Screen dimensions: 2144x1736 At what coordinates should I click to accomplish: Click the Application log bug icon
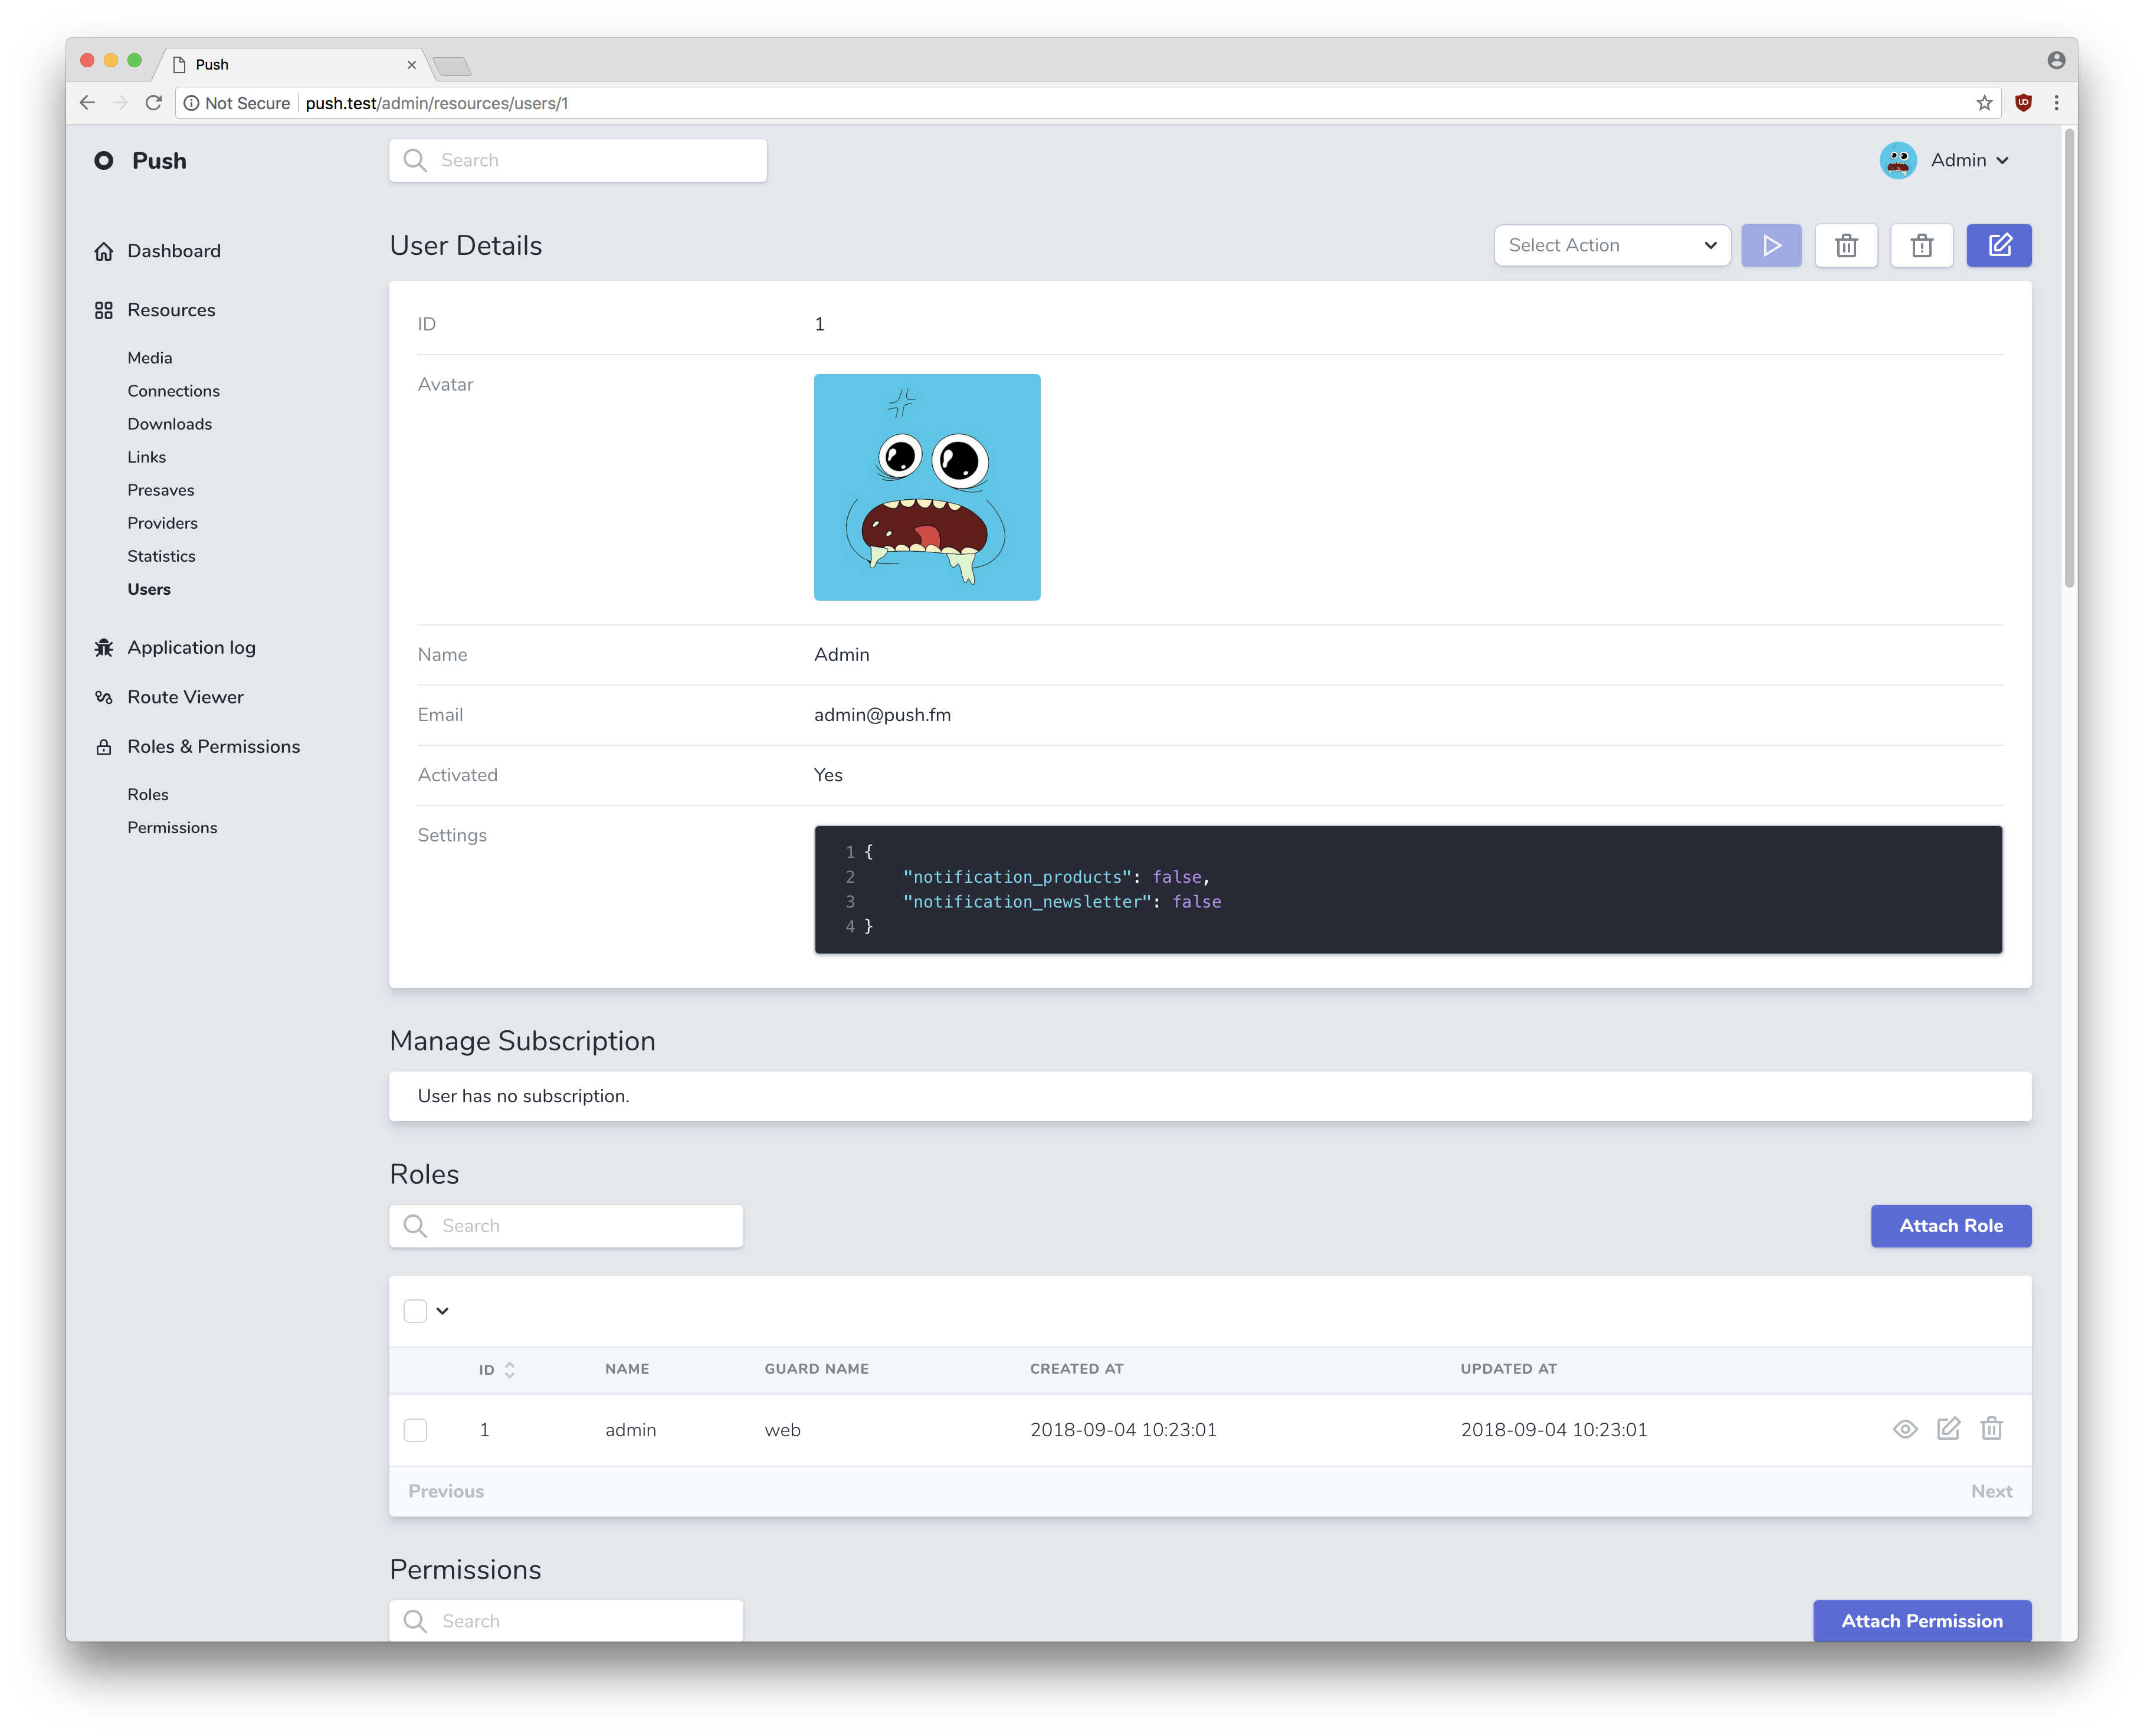pos(104,648)
